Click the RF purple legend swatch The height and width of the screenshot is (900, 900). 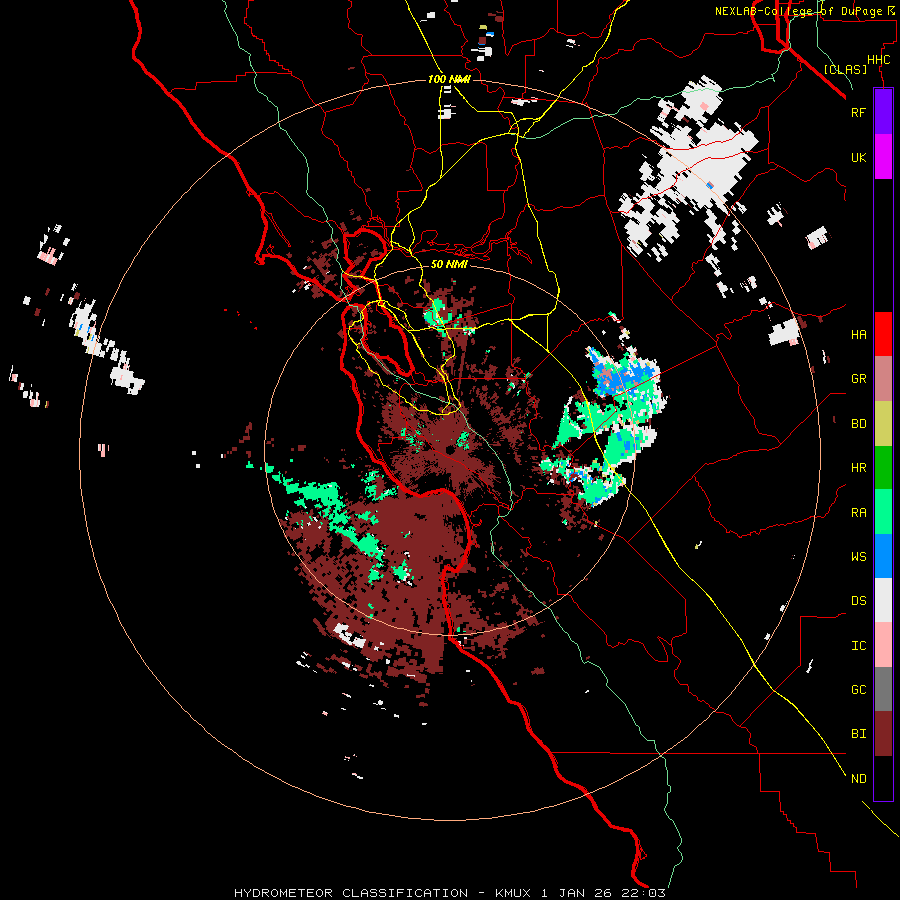click(x=883, y=112)
